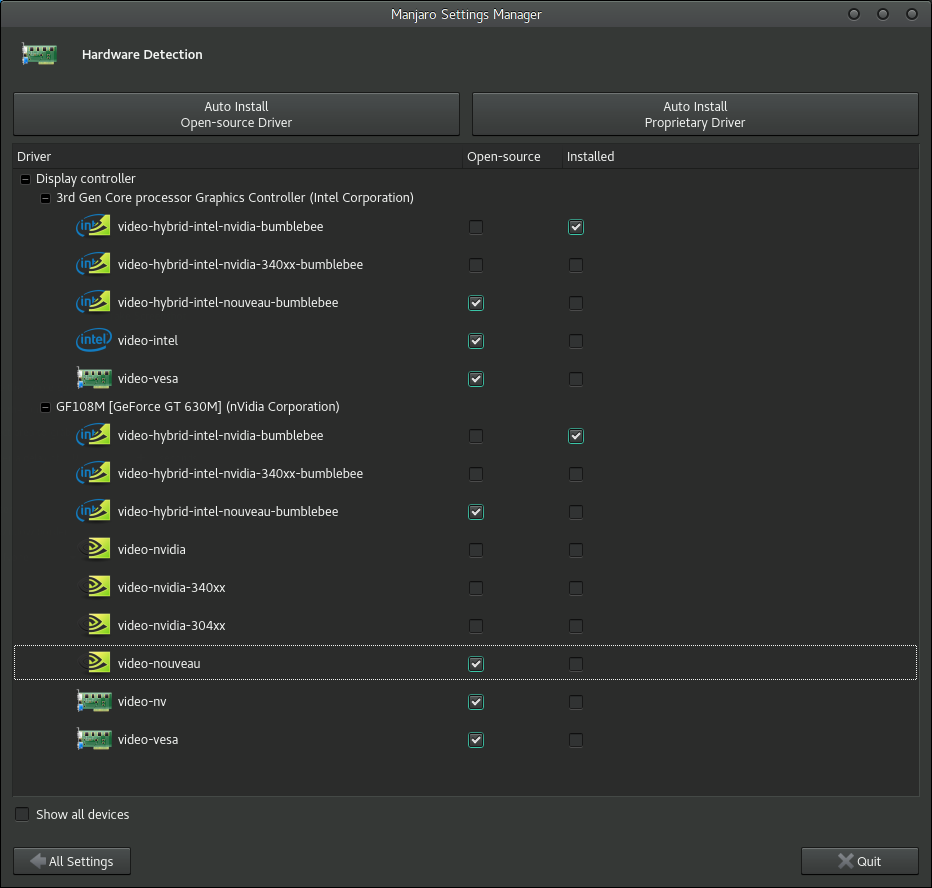Toggle Installed checkbox for video-nouveau
932x888 pixels.
575,664
